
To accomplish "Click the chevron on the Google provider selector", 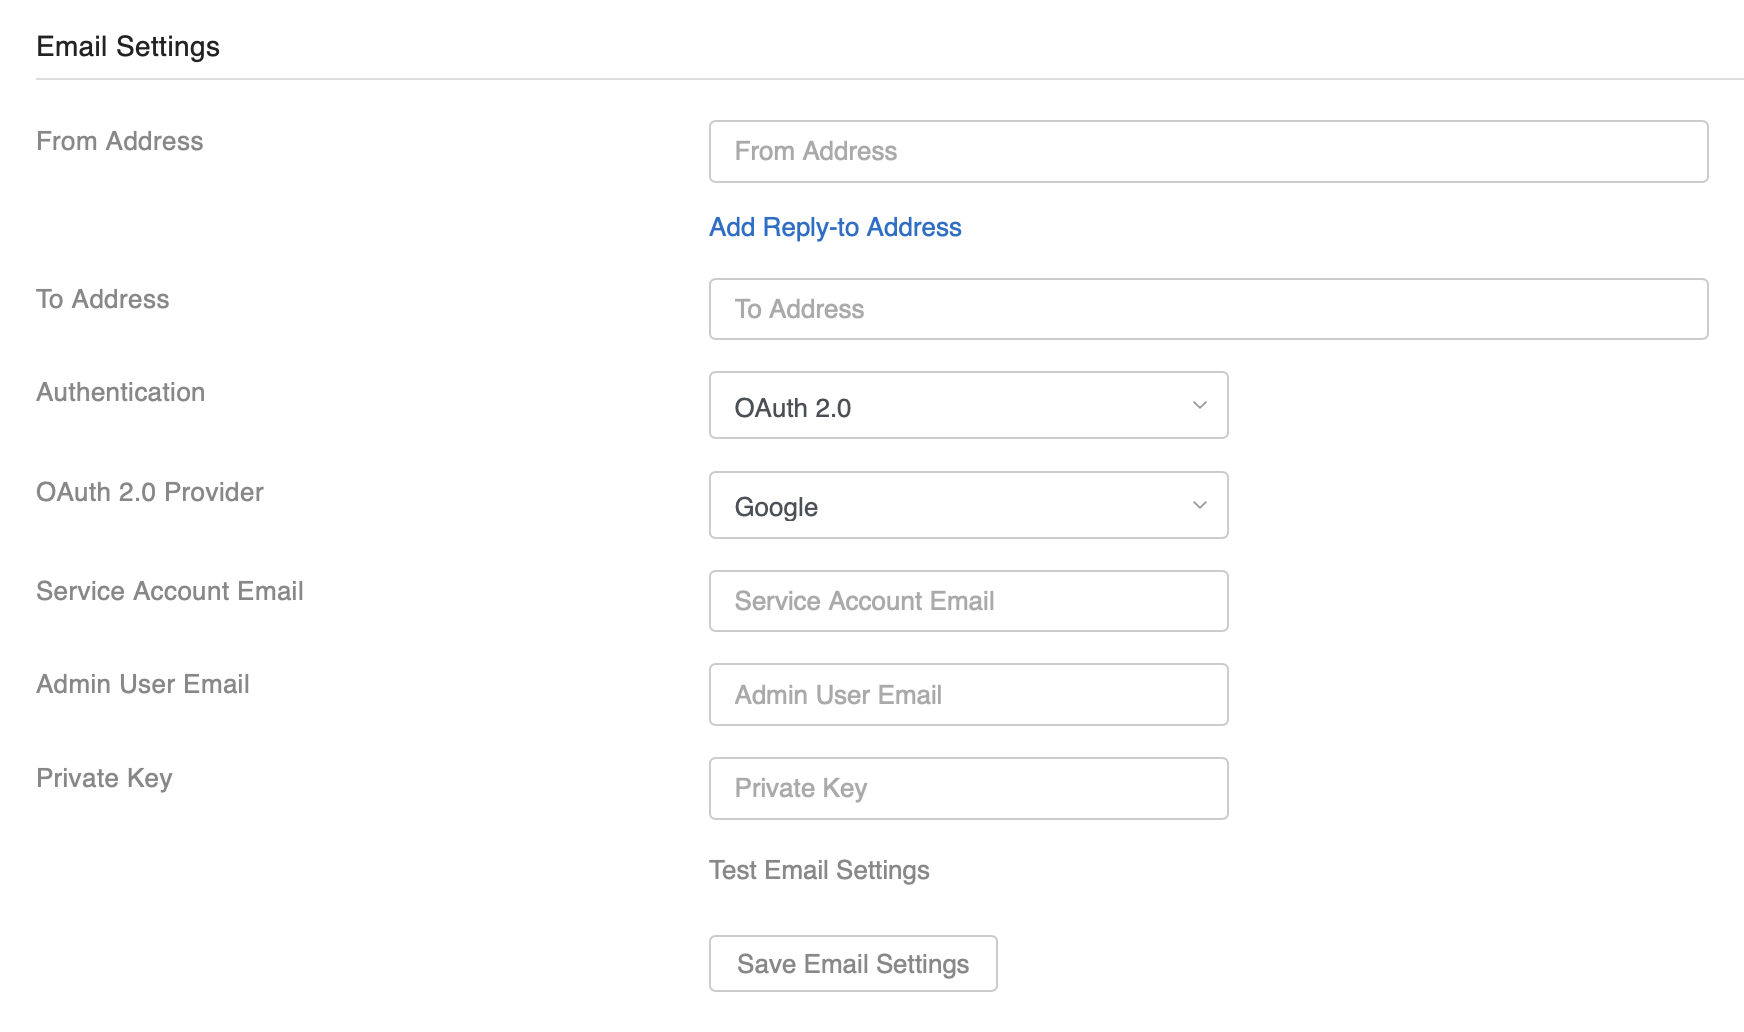I will point(1199,506).
